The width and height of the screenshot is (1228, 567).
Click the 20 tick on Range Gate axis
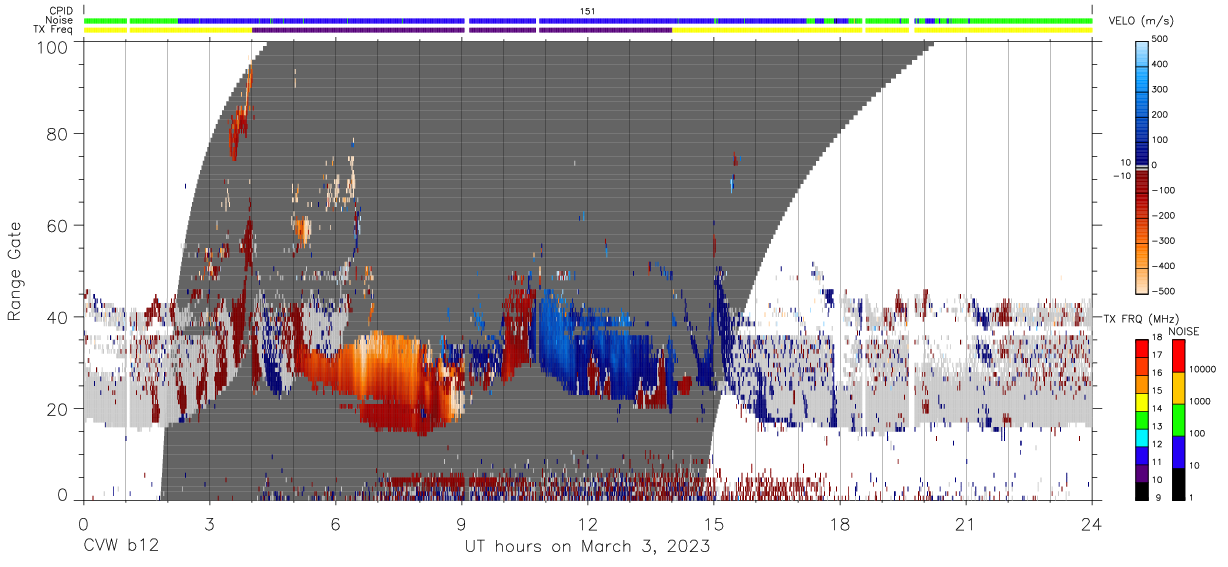point(59,408)
